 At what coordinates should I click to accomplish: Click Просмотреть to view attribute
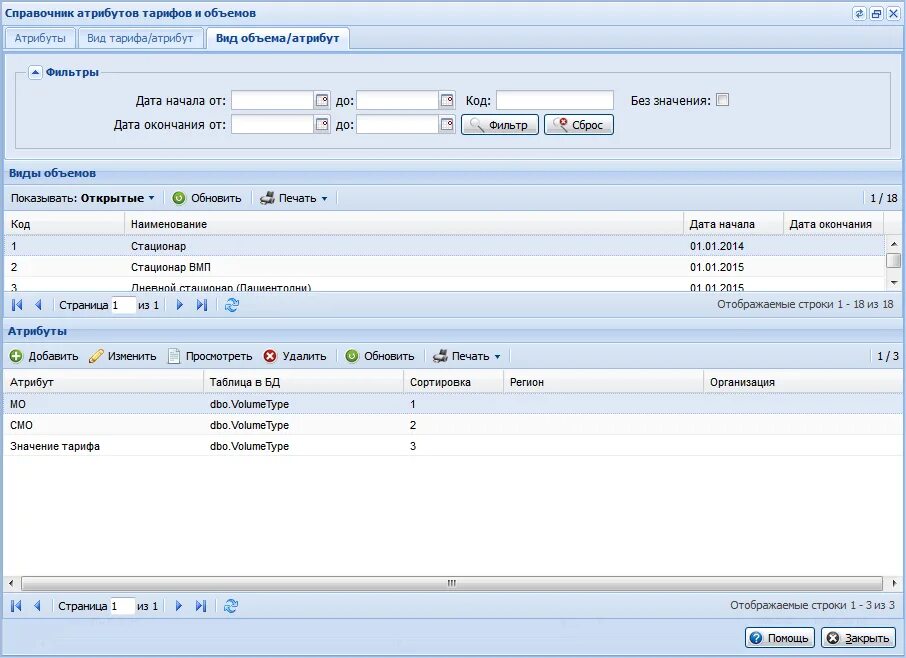click(210, 356)
